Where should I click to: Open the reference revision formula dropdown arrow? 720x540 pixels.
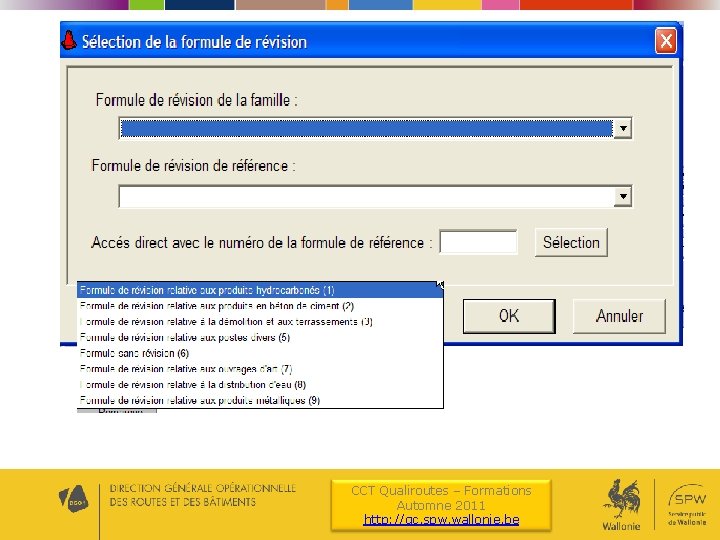coord(623,197)
